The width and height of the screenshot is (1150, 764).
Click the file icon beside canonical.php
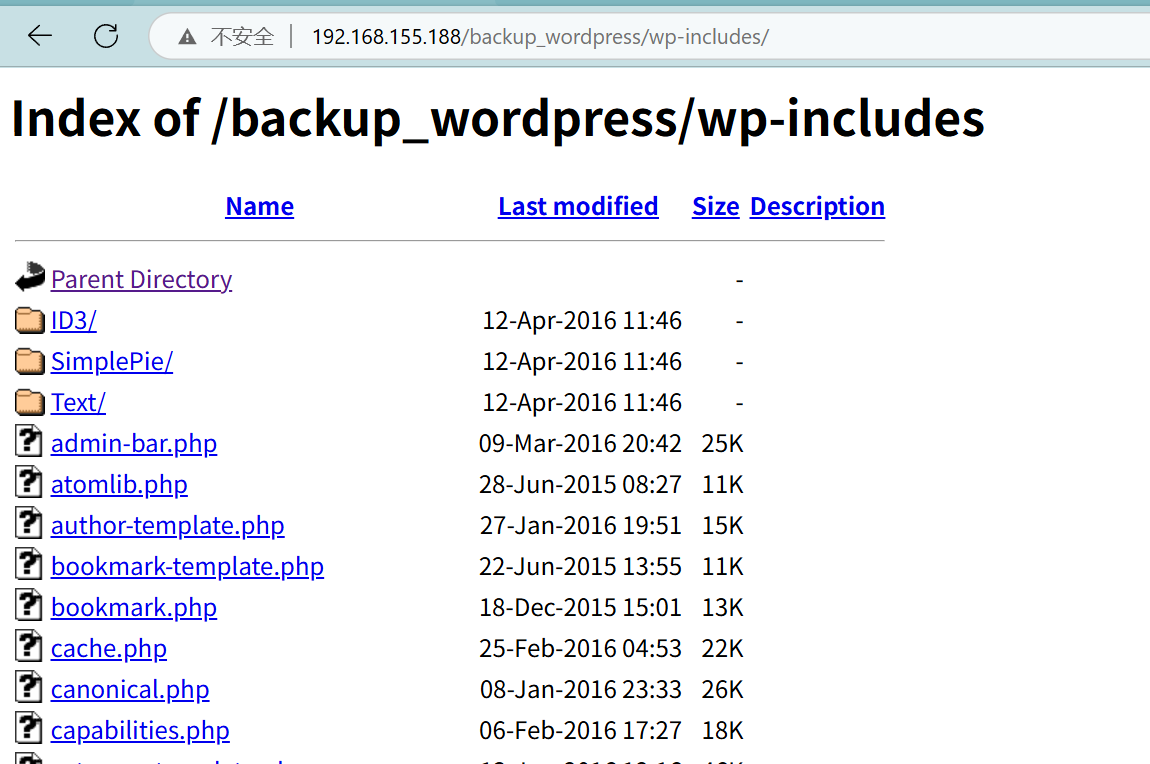tap(29, 687)
